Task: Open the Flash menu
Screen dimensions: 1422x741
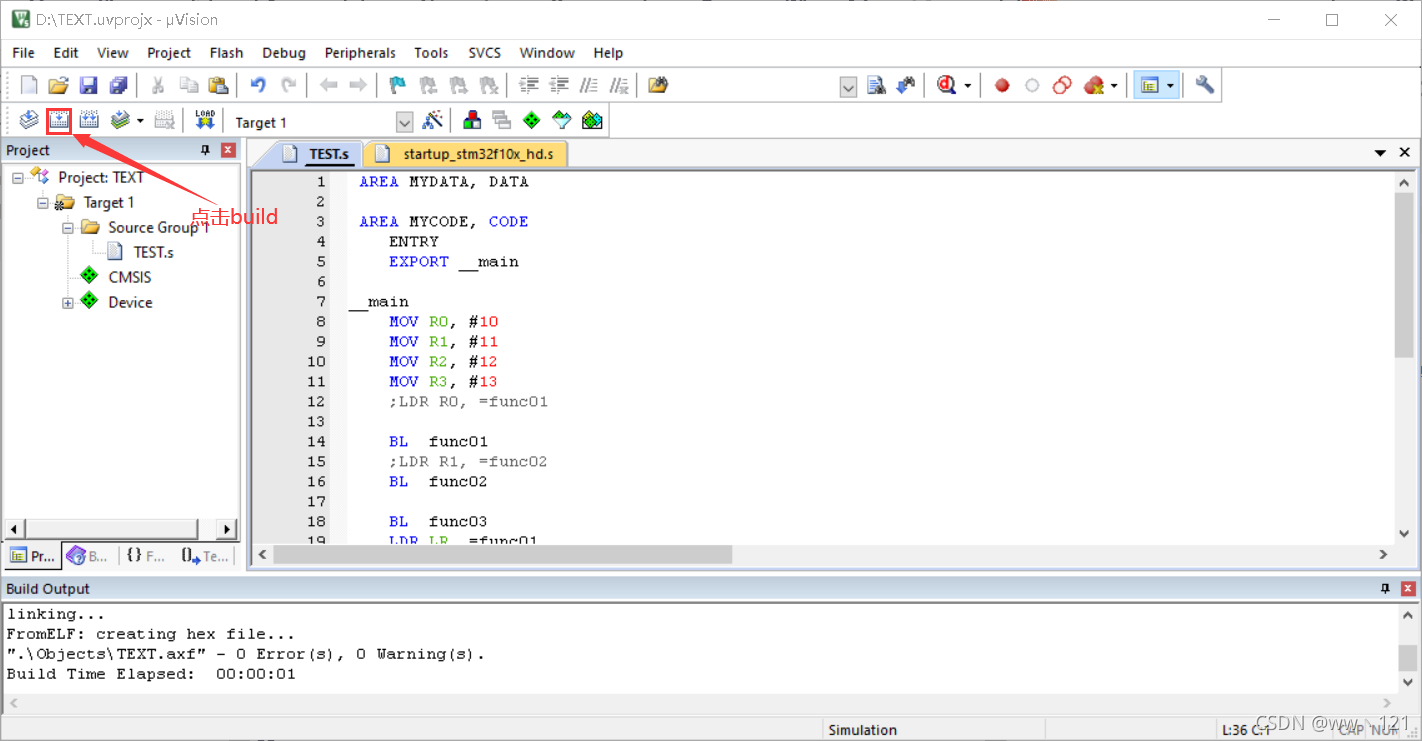Action: tap(226, 53)
